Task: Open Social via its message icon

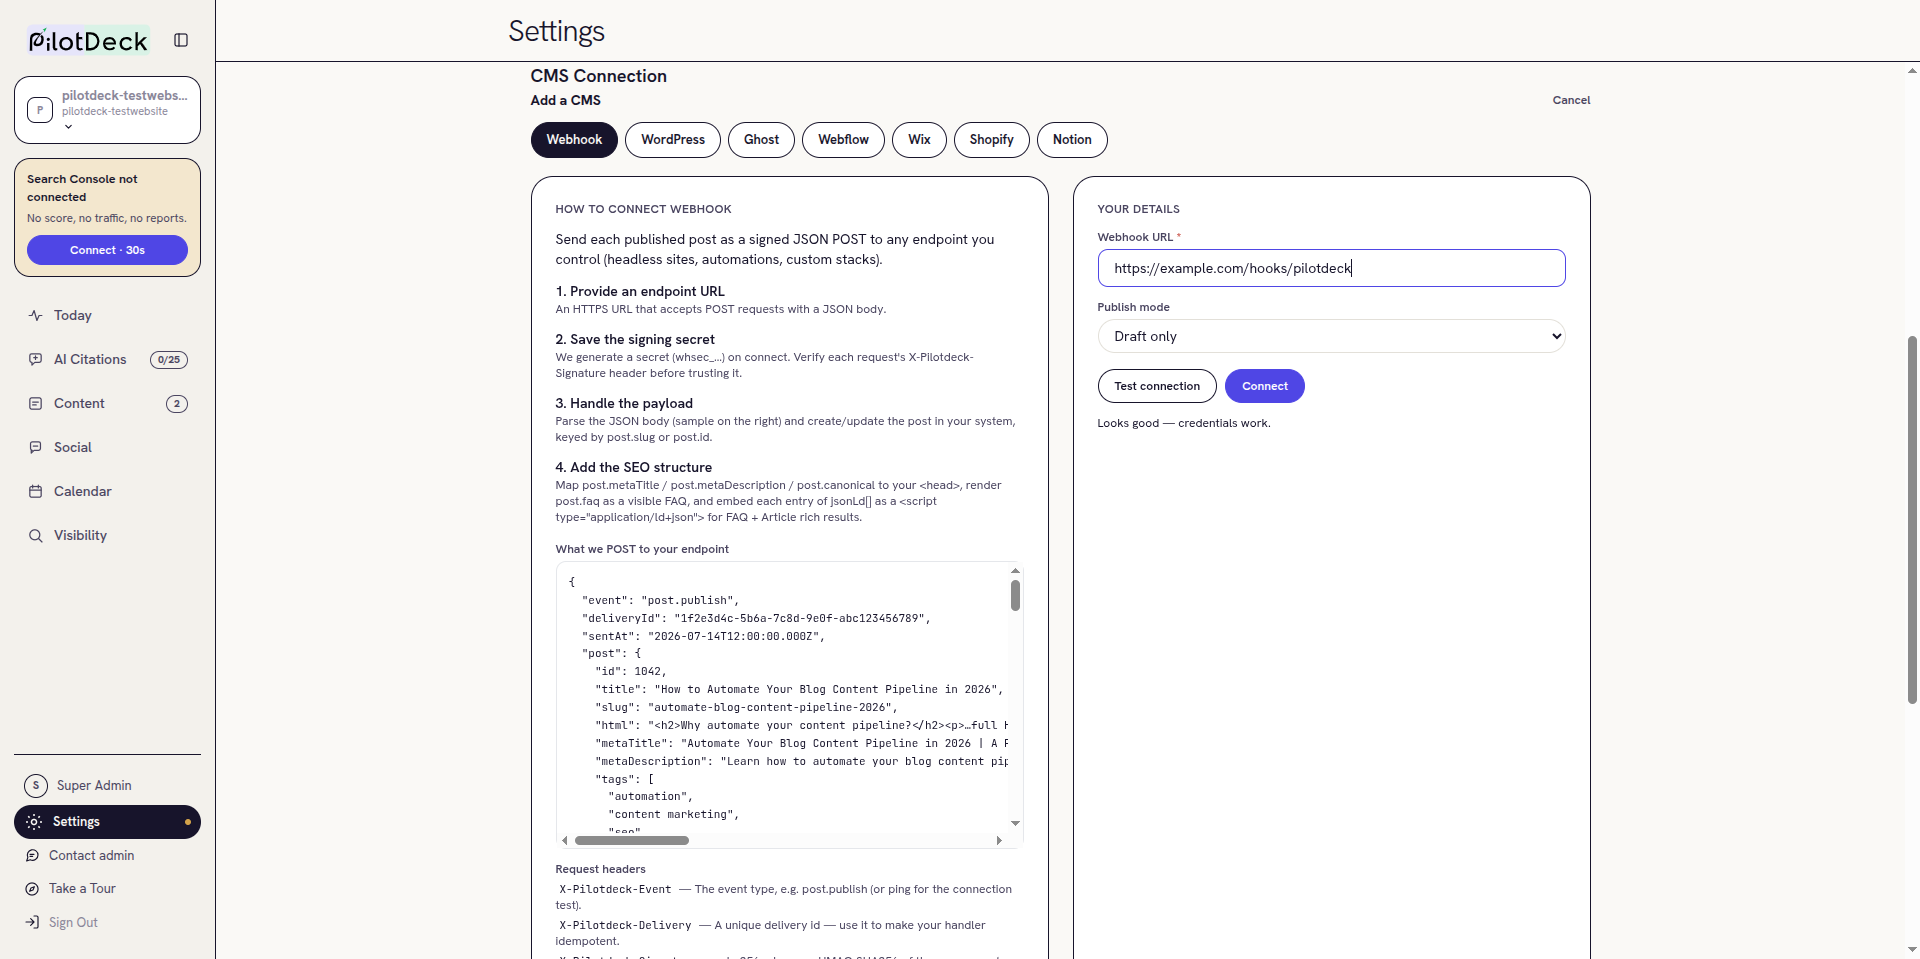Action: 36,447
